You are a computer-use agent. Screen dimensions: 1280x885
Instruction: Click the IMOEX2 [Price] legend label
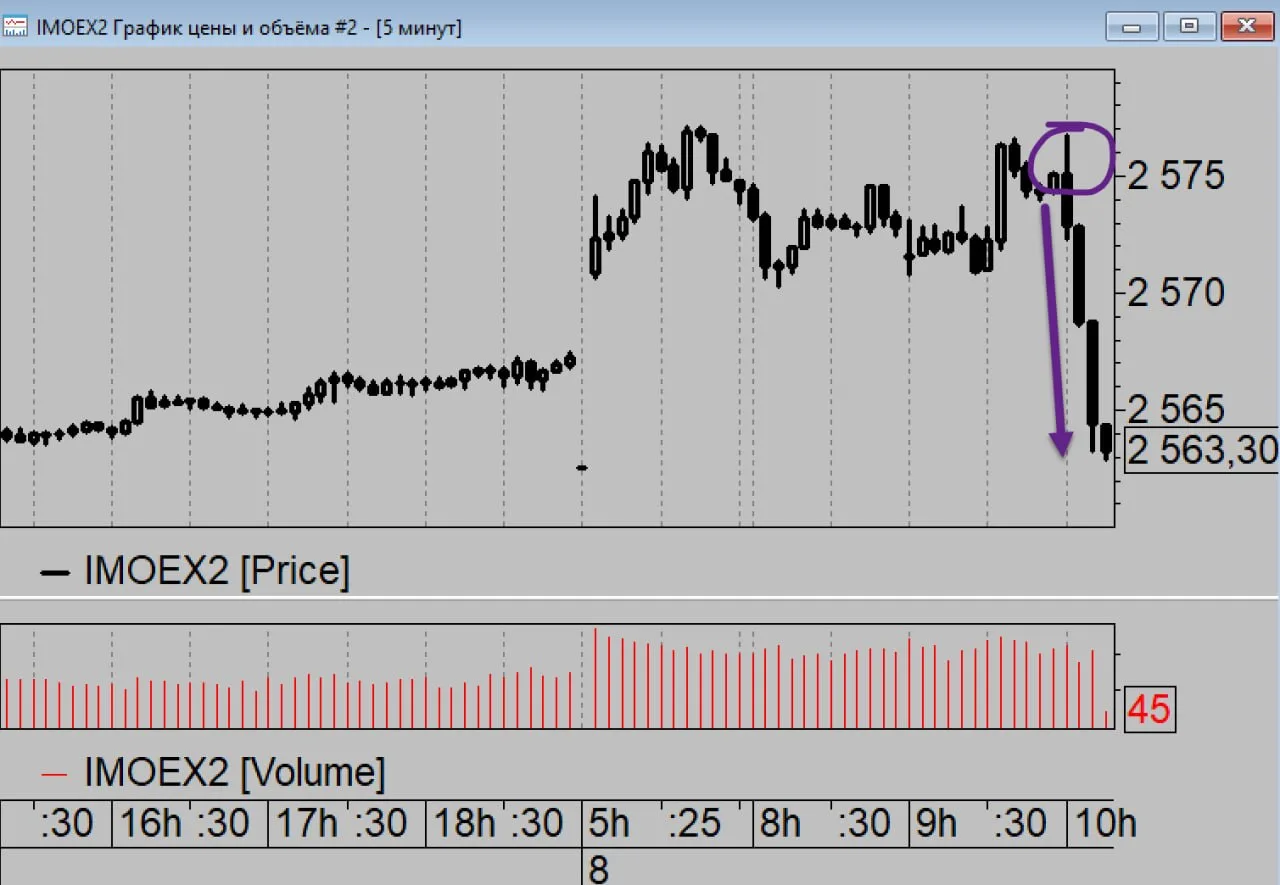(x=217, y=571)
